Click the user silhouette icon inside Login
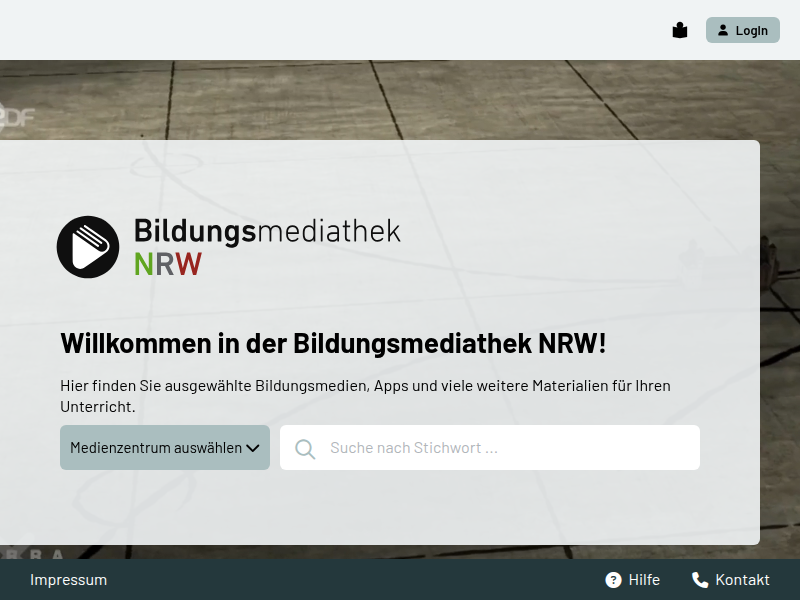 (723, 30)
